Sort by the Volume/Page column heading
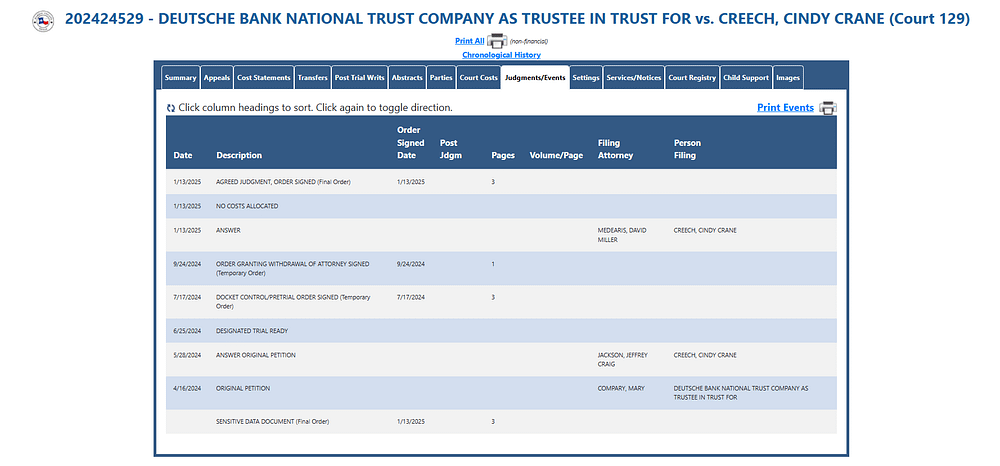Viewport: 1000px width, 466px height. click(556, 155)
